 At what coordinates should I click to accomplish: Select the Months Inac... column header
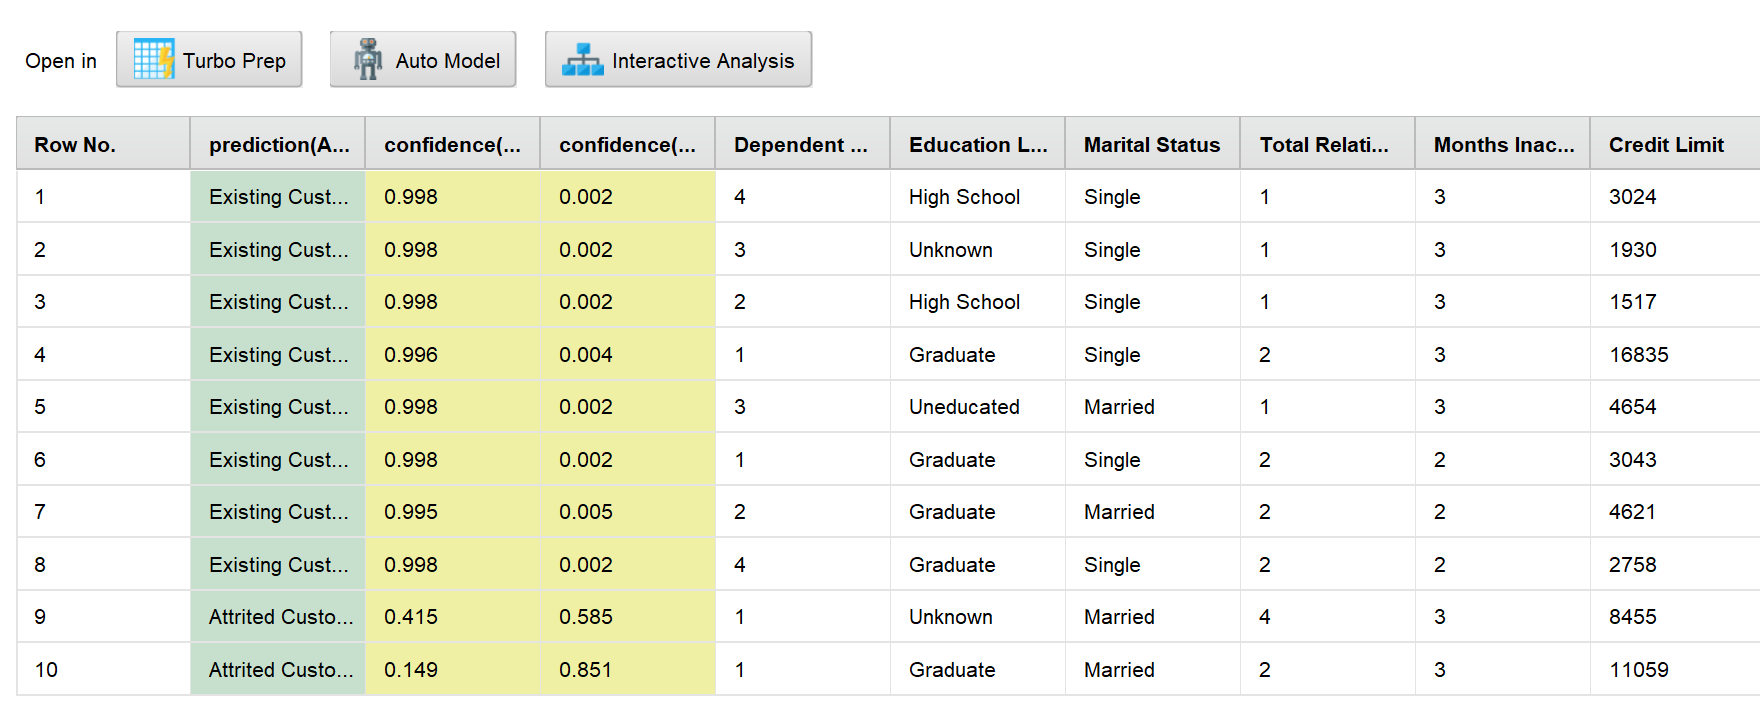click(x=1503, y=144)
